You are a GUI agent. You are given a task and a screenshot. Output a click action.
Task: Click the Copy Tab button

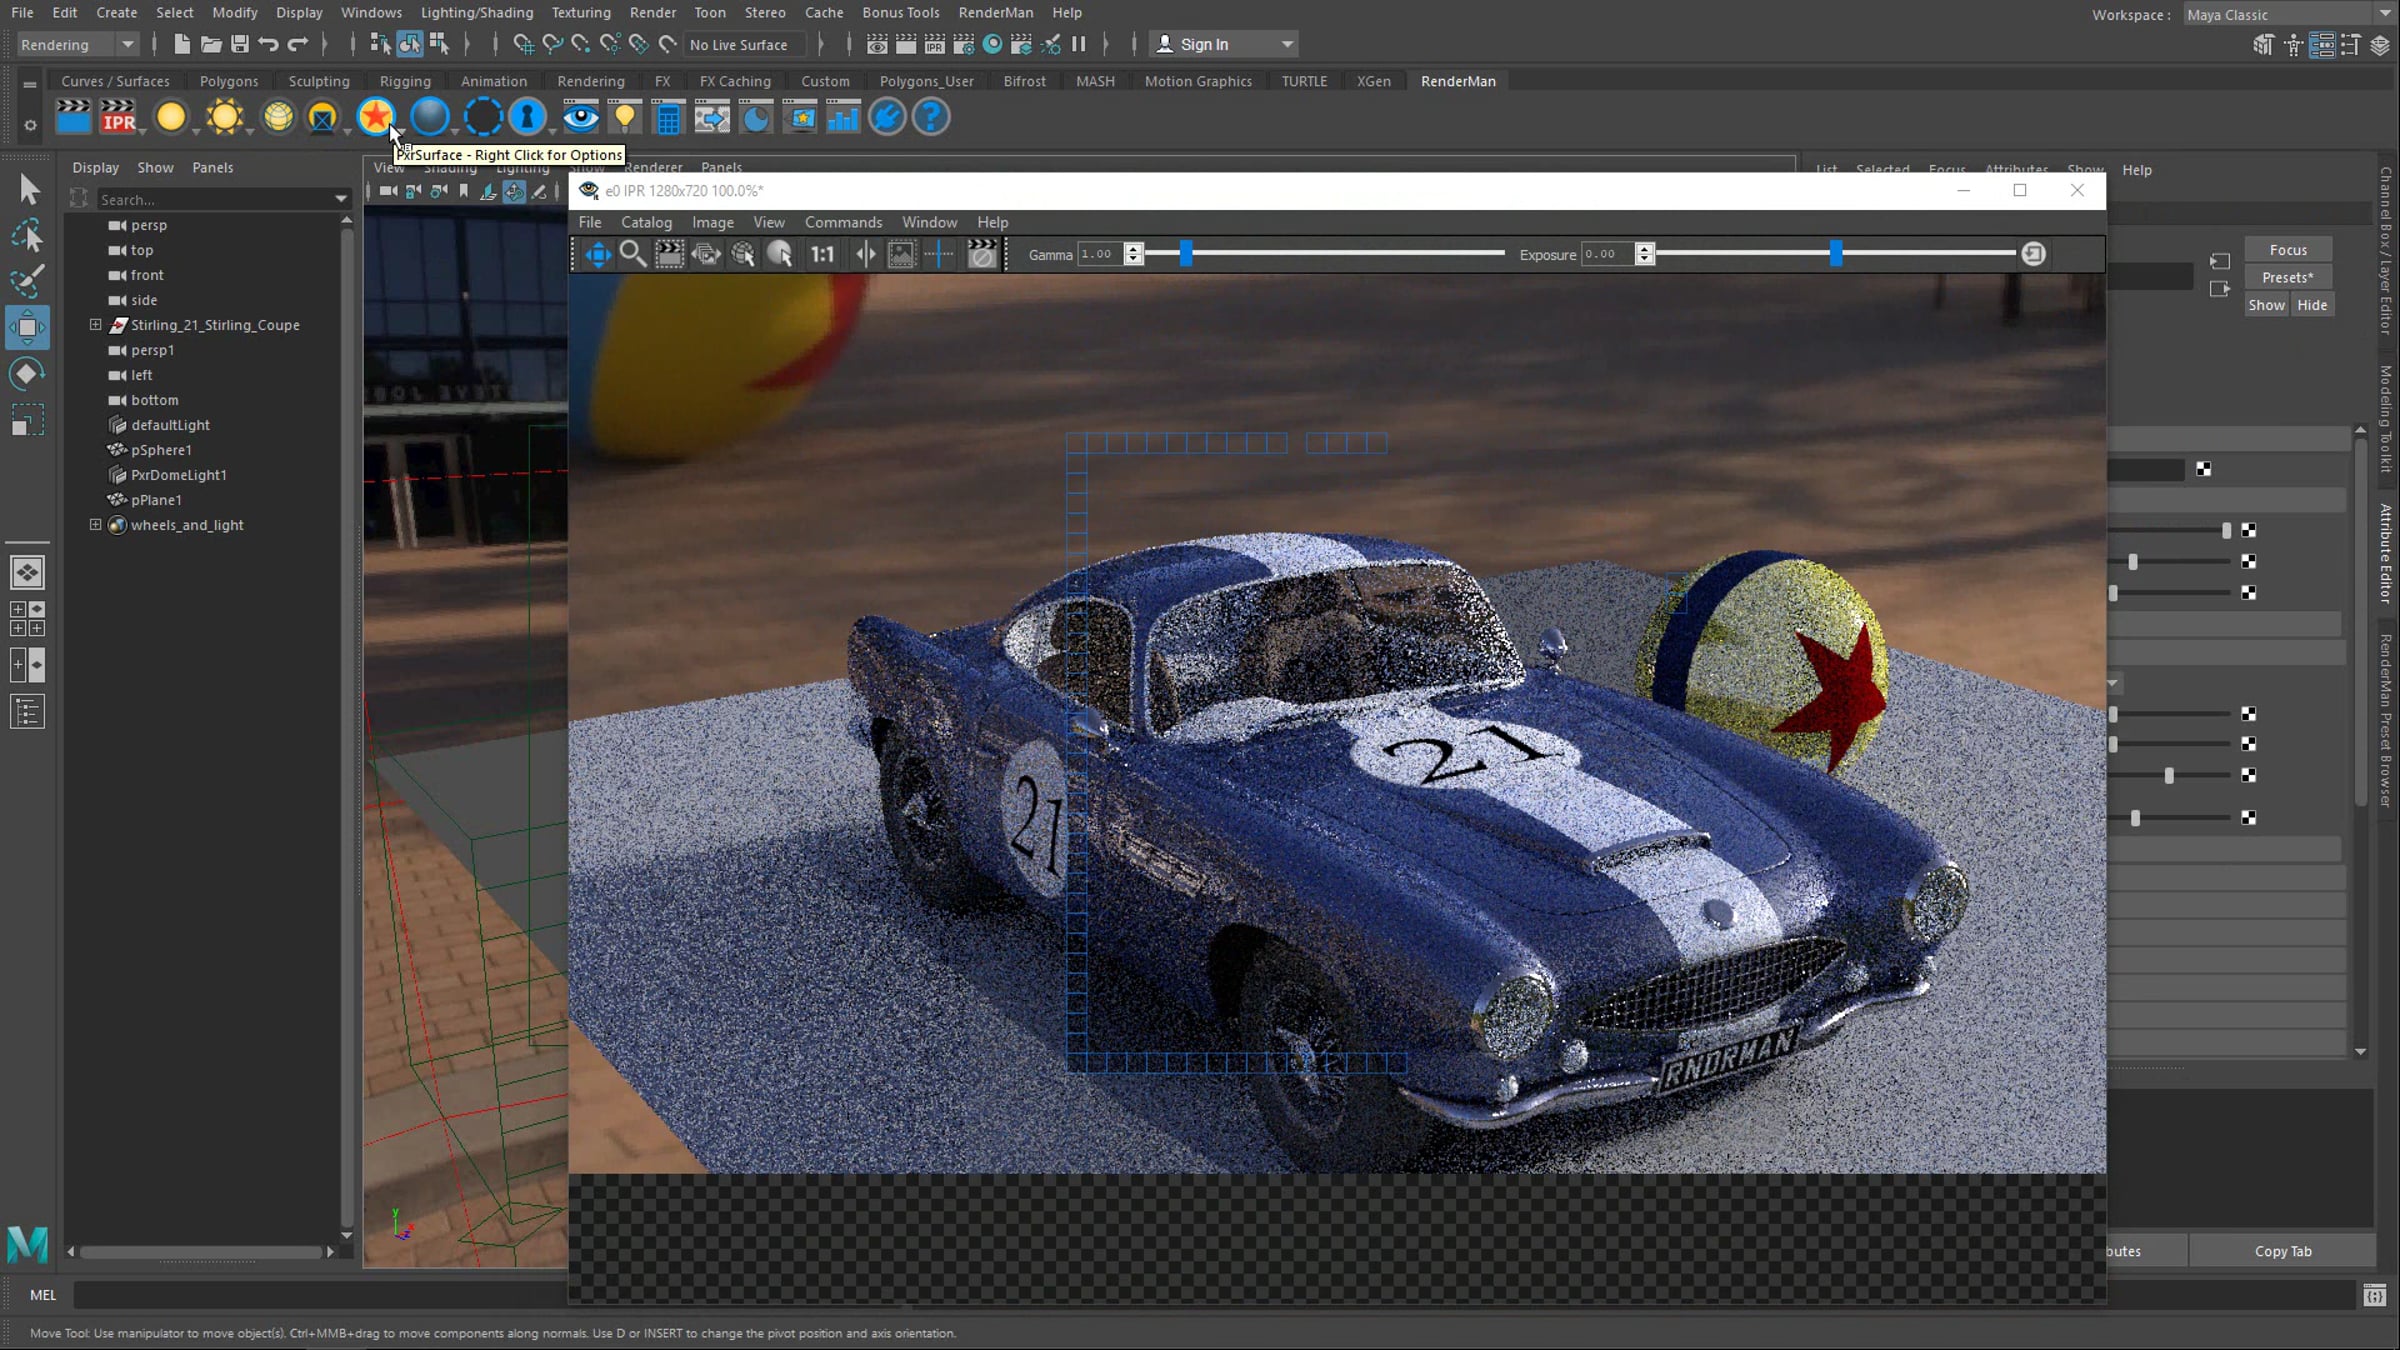pos(2283,1251)
